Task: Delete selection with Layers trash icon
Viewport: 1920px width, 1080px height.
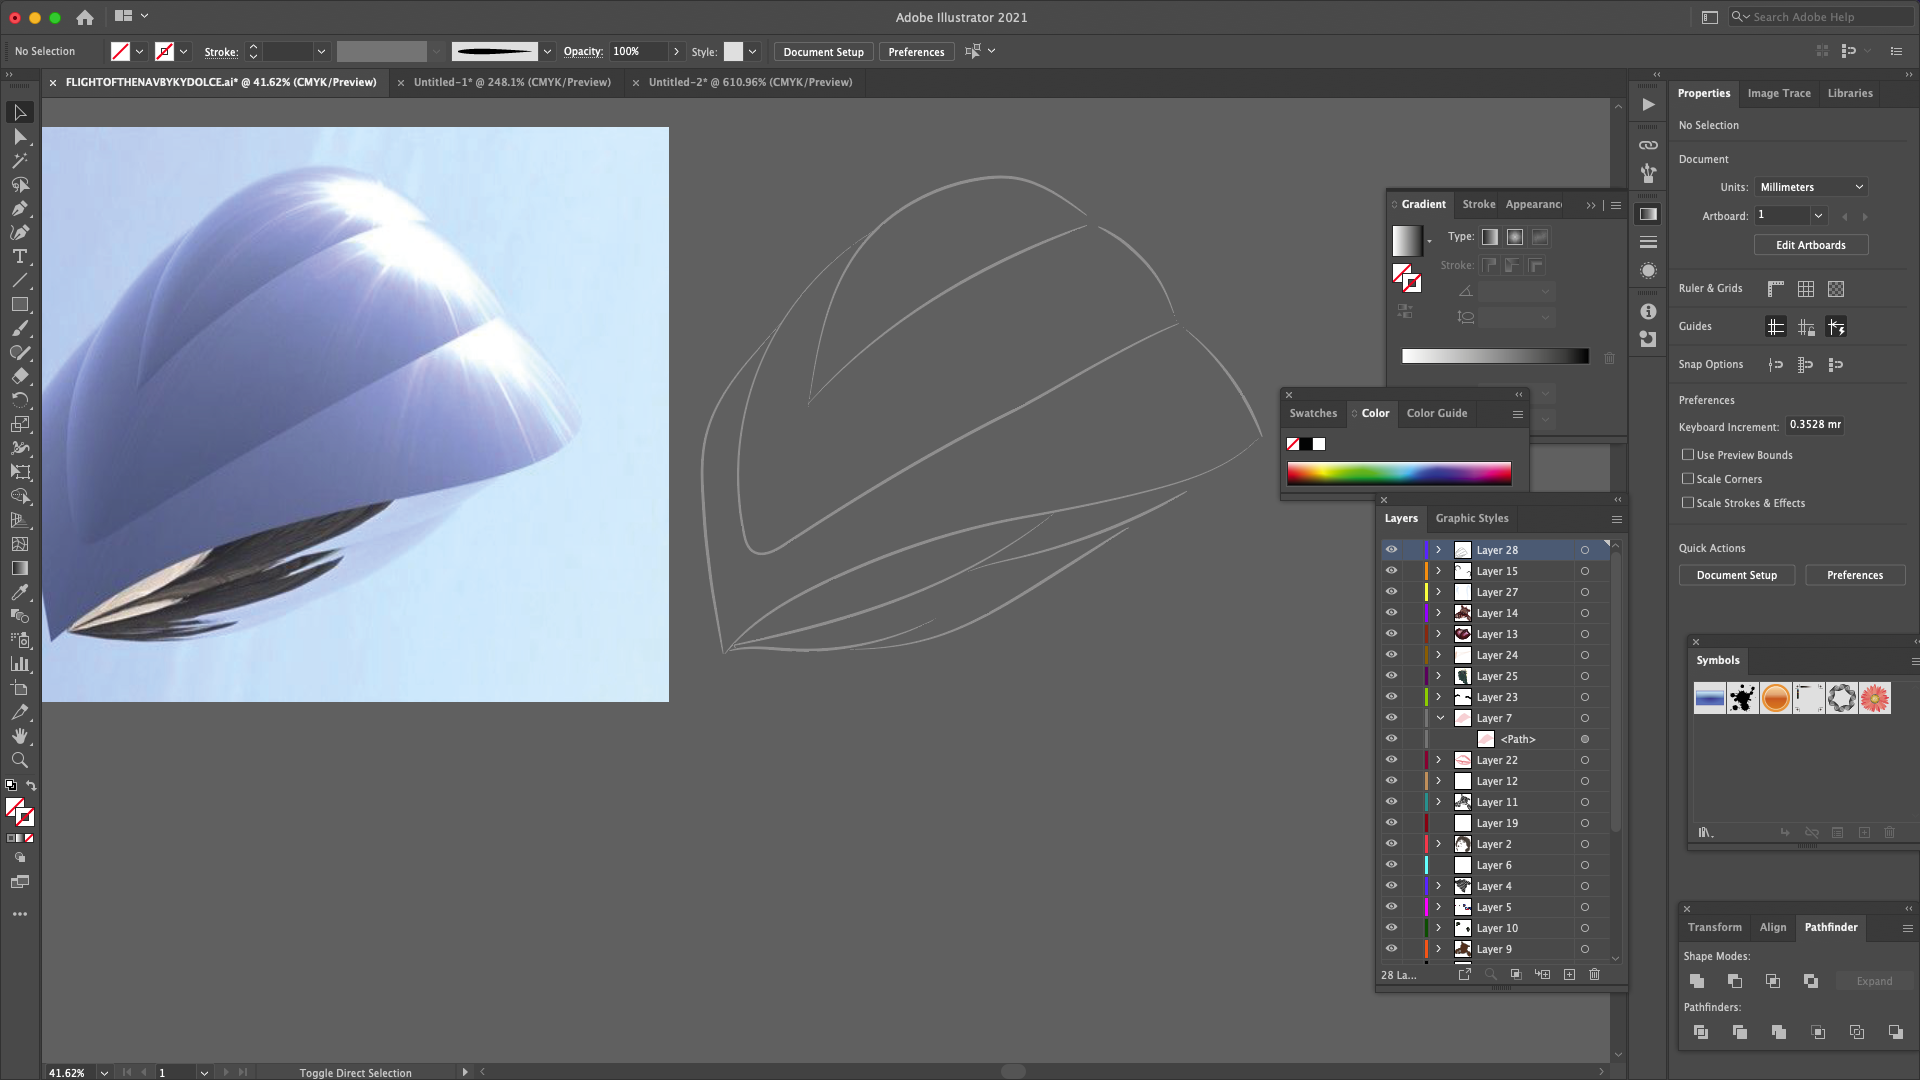Action: click(x=1595, y=974)
